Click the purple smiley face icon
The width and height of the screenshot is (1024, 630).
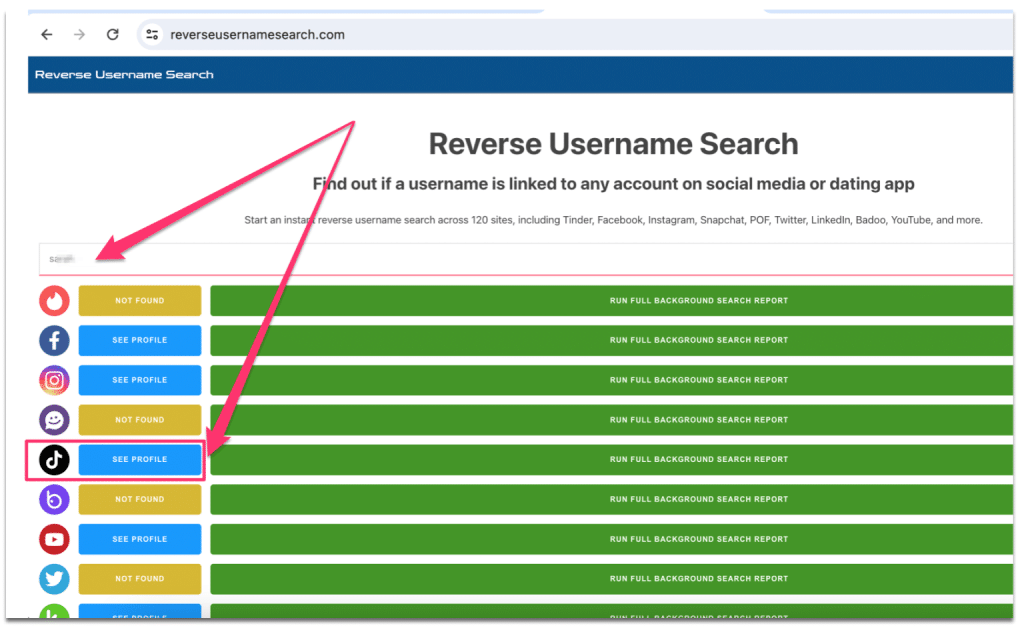54,420
